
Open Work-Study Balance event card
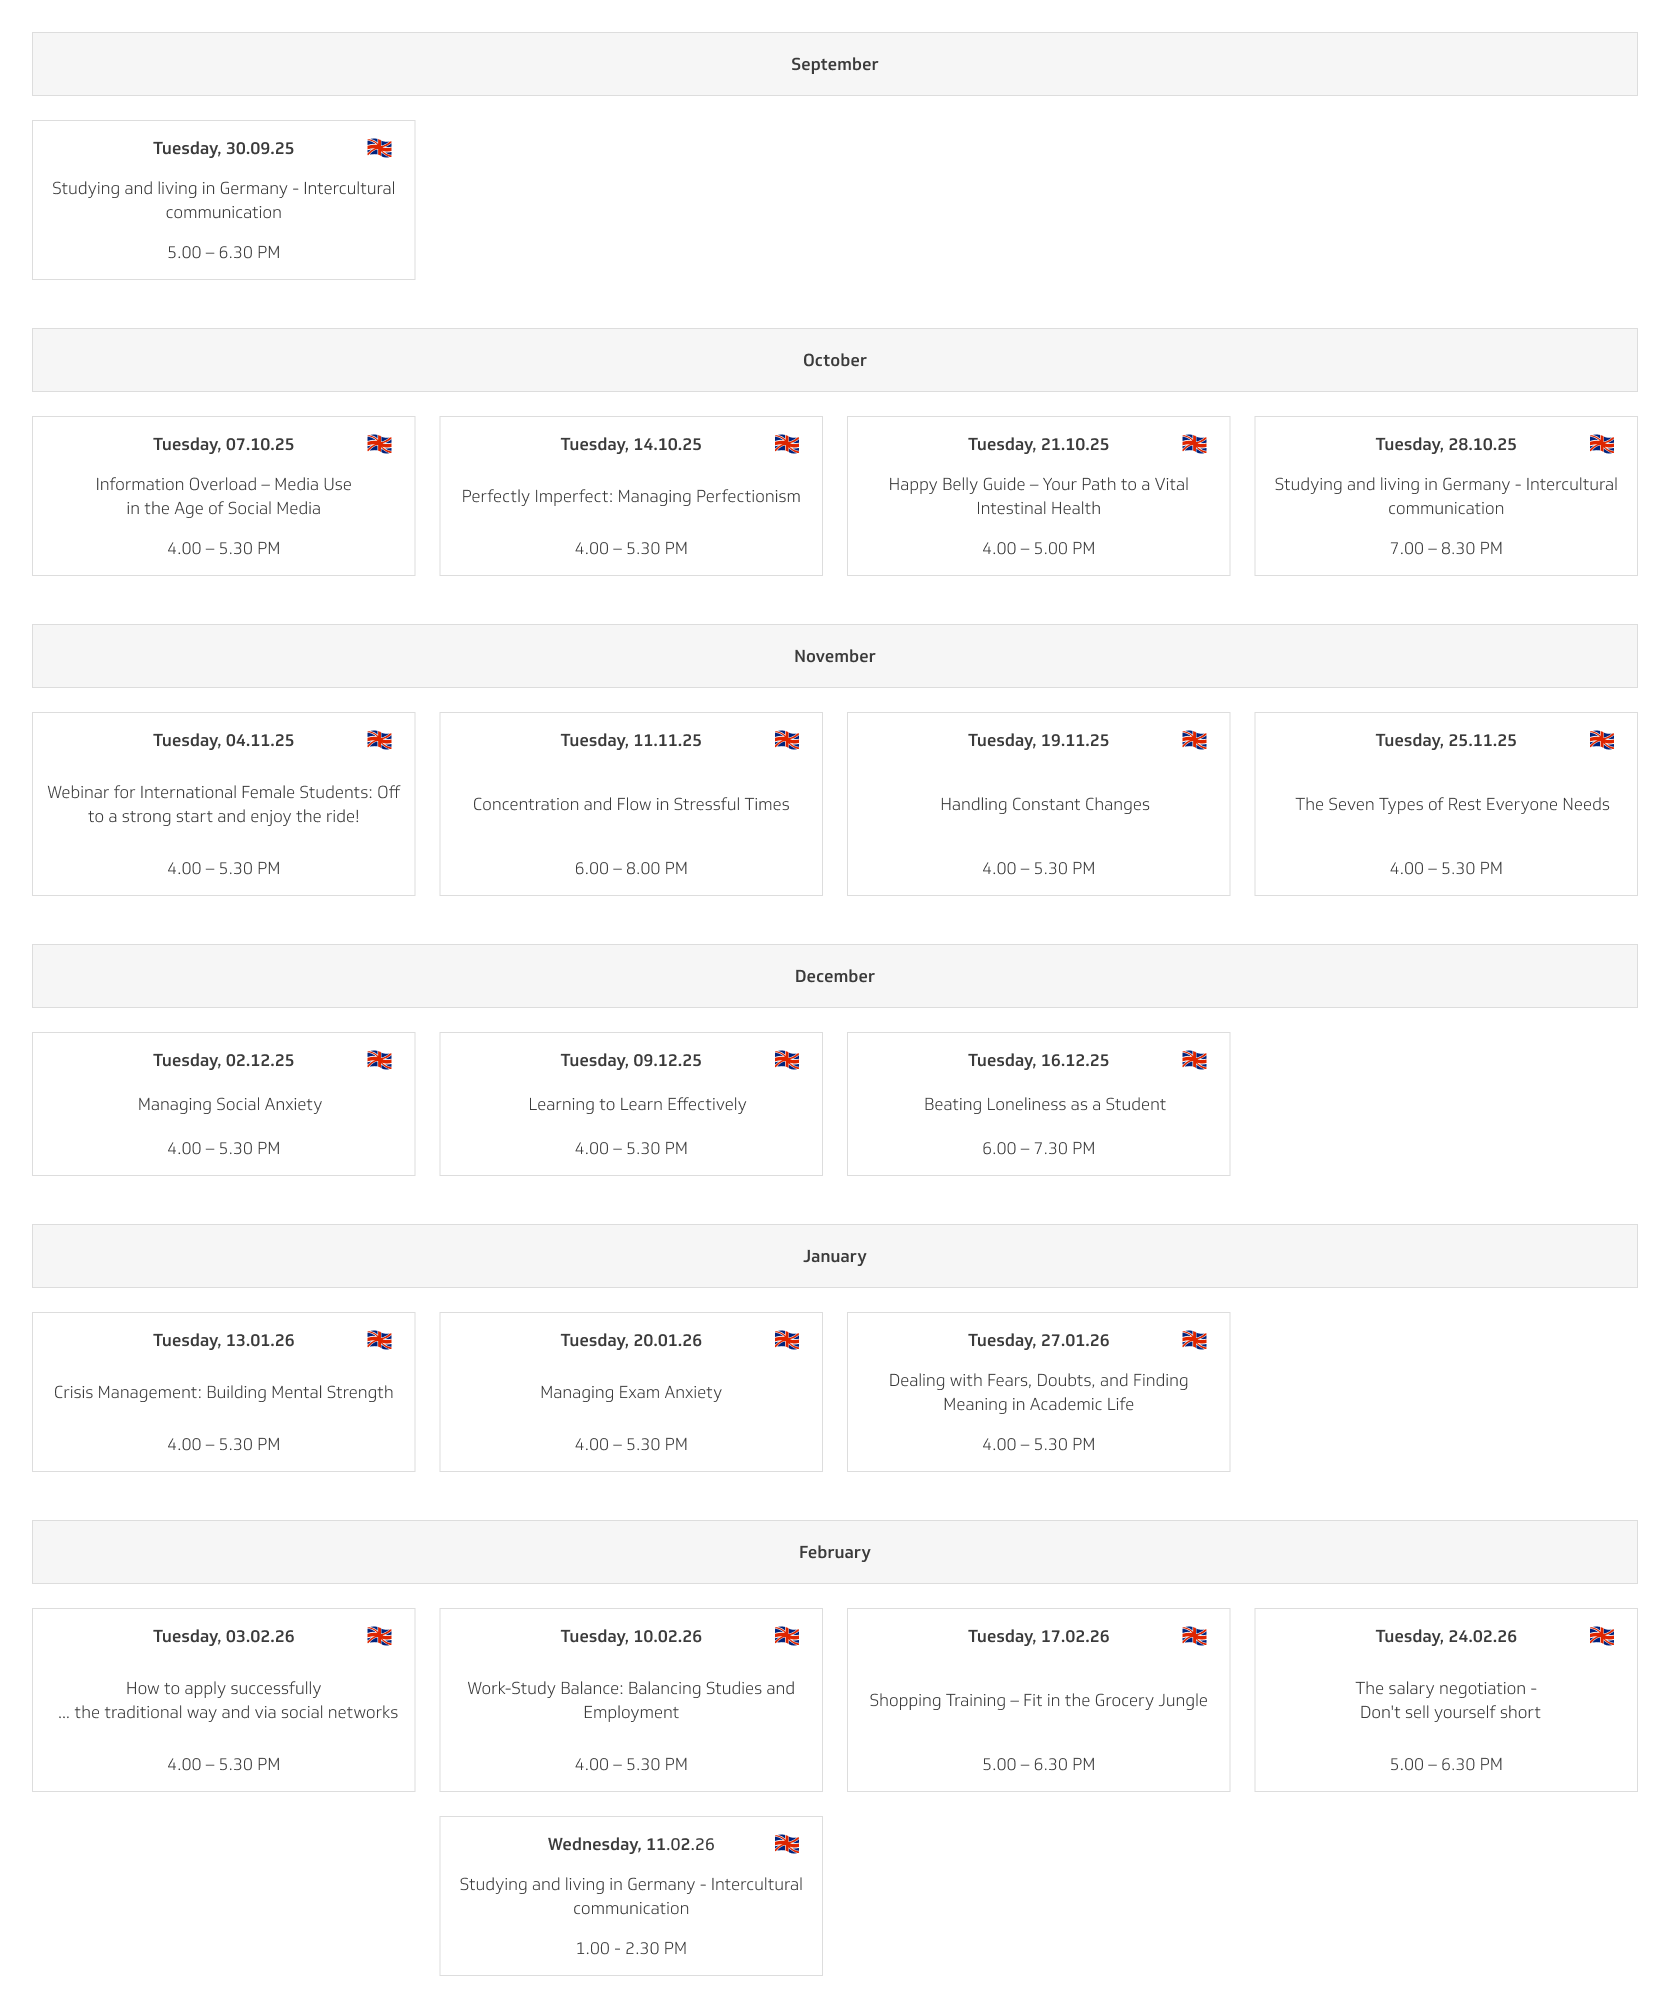(x=631, y=1700)
